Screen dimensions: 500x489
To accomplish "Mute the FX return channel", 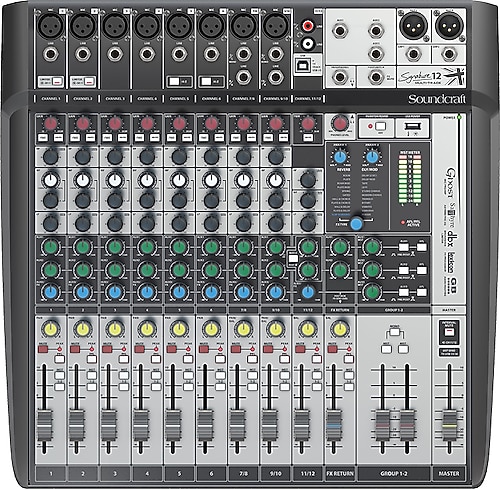I will click(332, 349).
